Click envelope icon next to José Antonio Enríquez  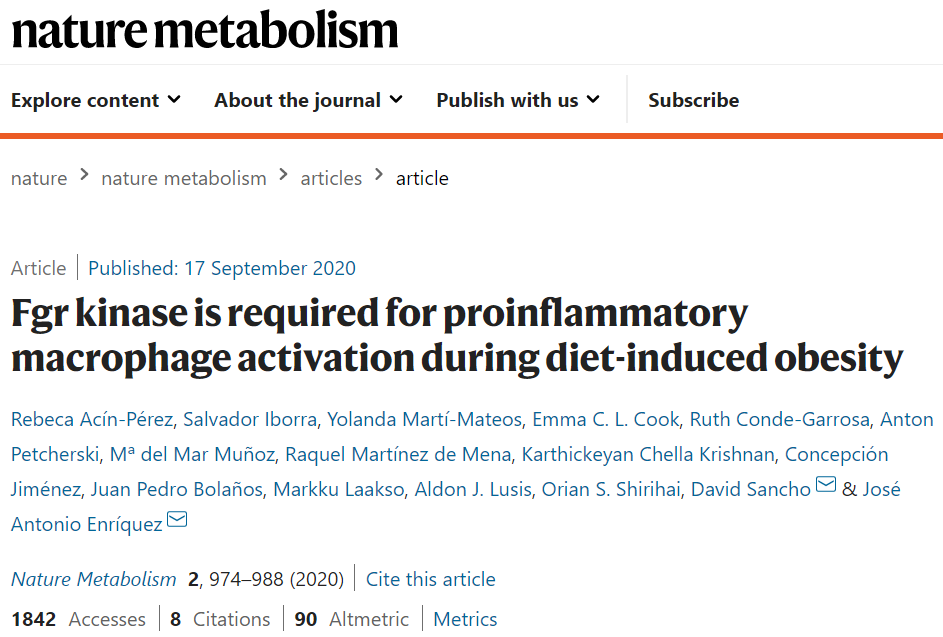177,520
